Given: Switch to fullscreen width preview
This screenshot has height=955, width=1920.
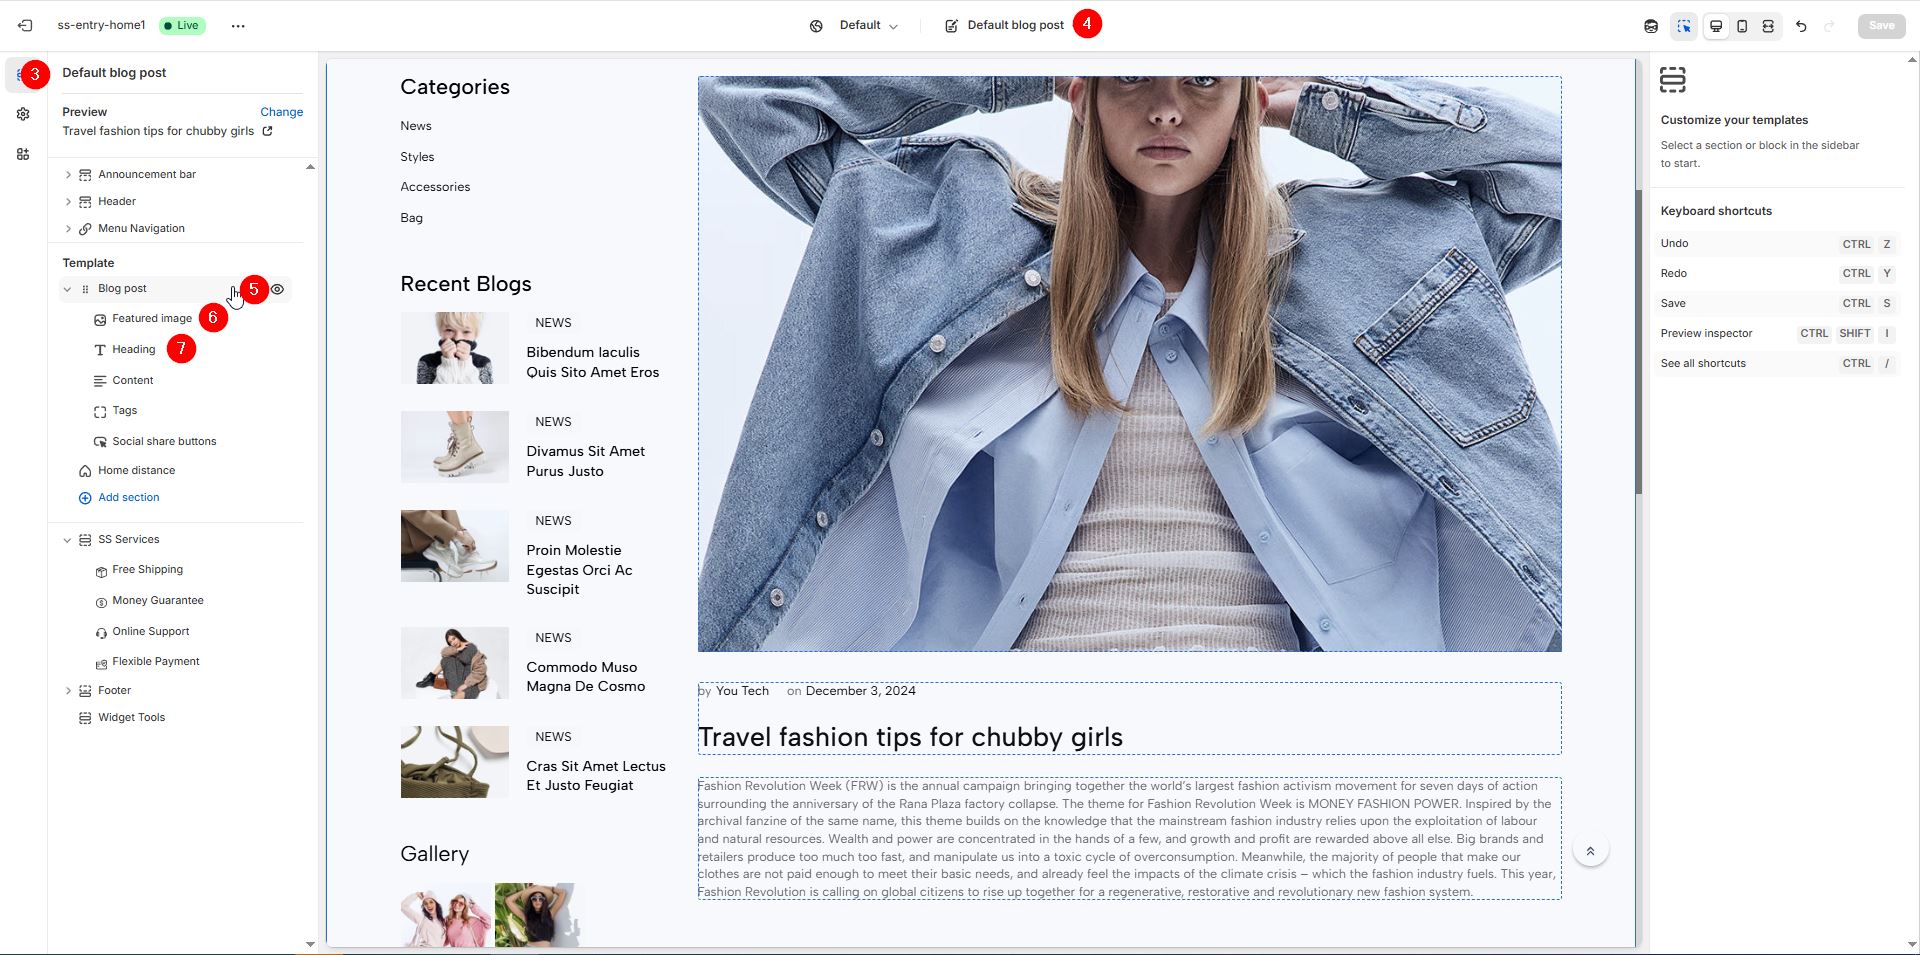Looking at the screenshot, I should pos(1768,26).
